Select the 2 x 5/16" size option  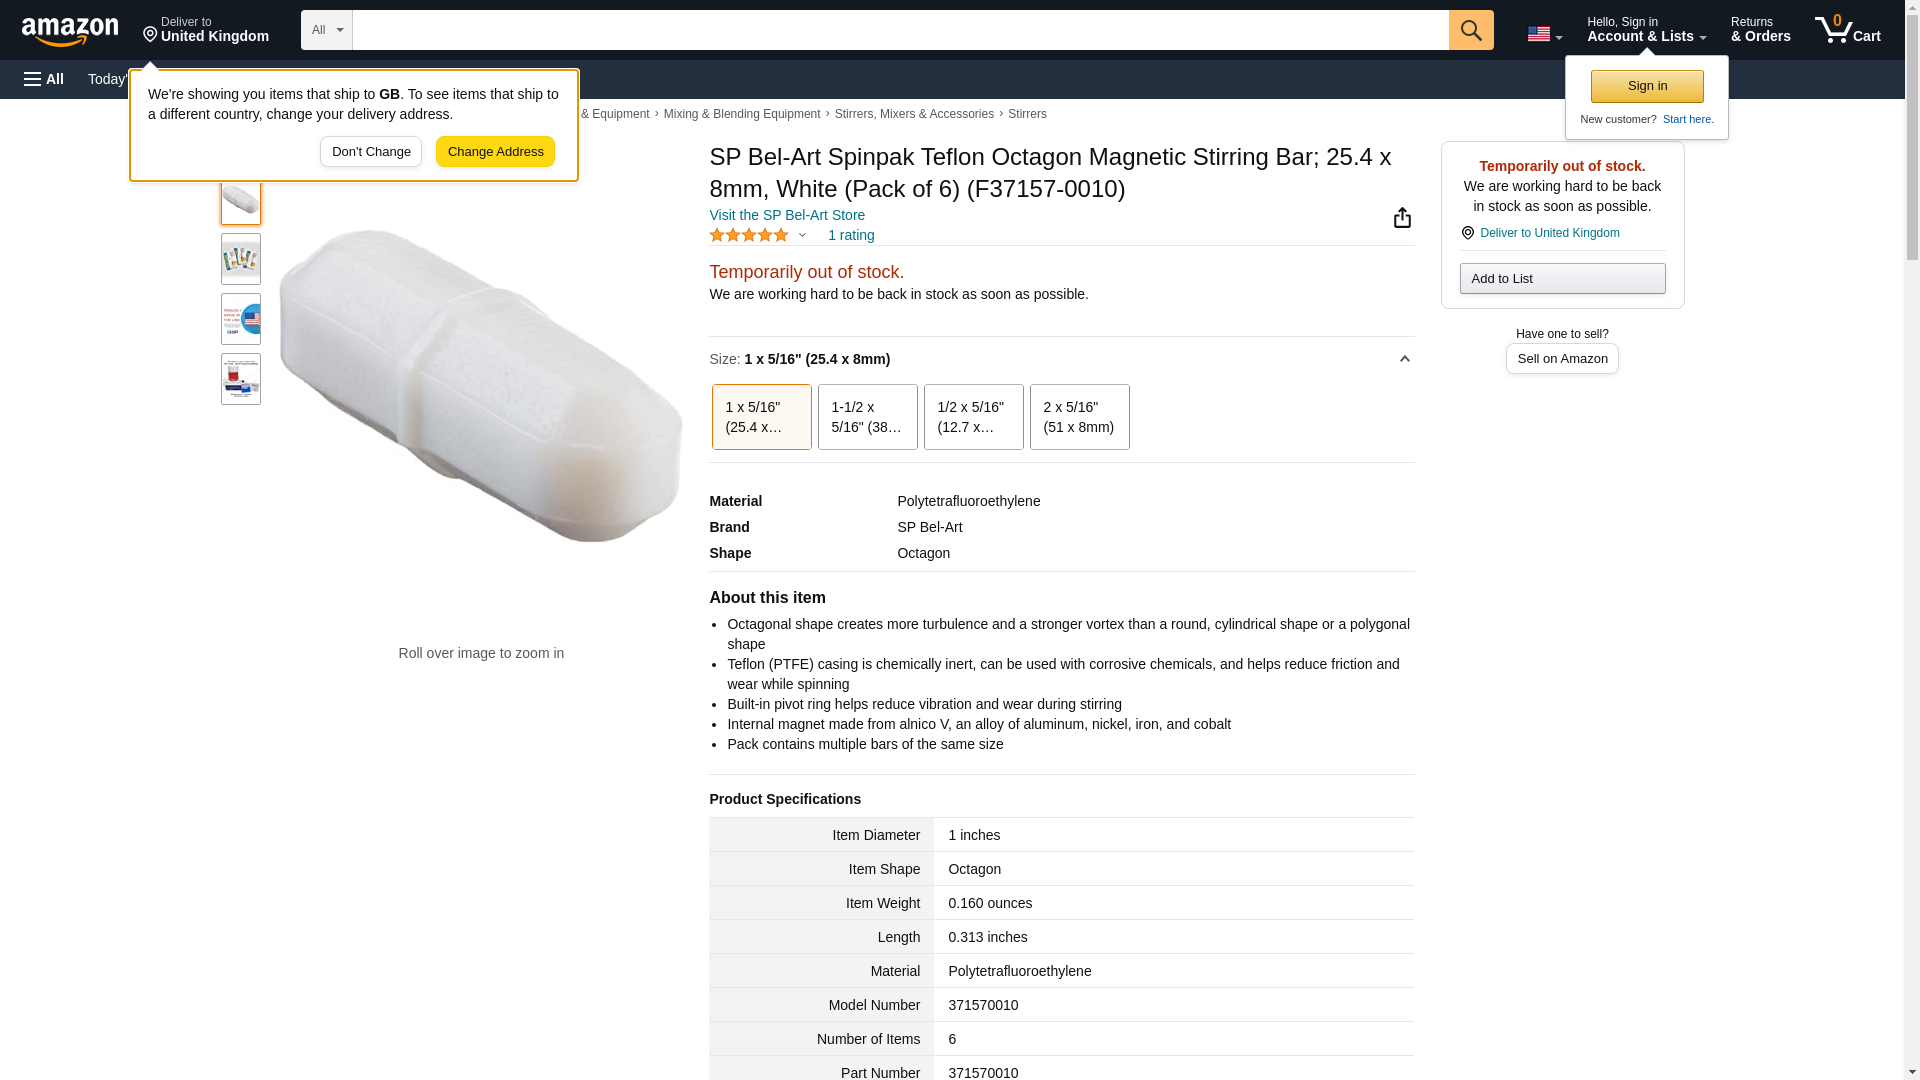(1079, 417)
